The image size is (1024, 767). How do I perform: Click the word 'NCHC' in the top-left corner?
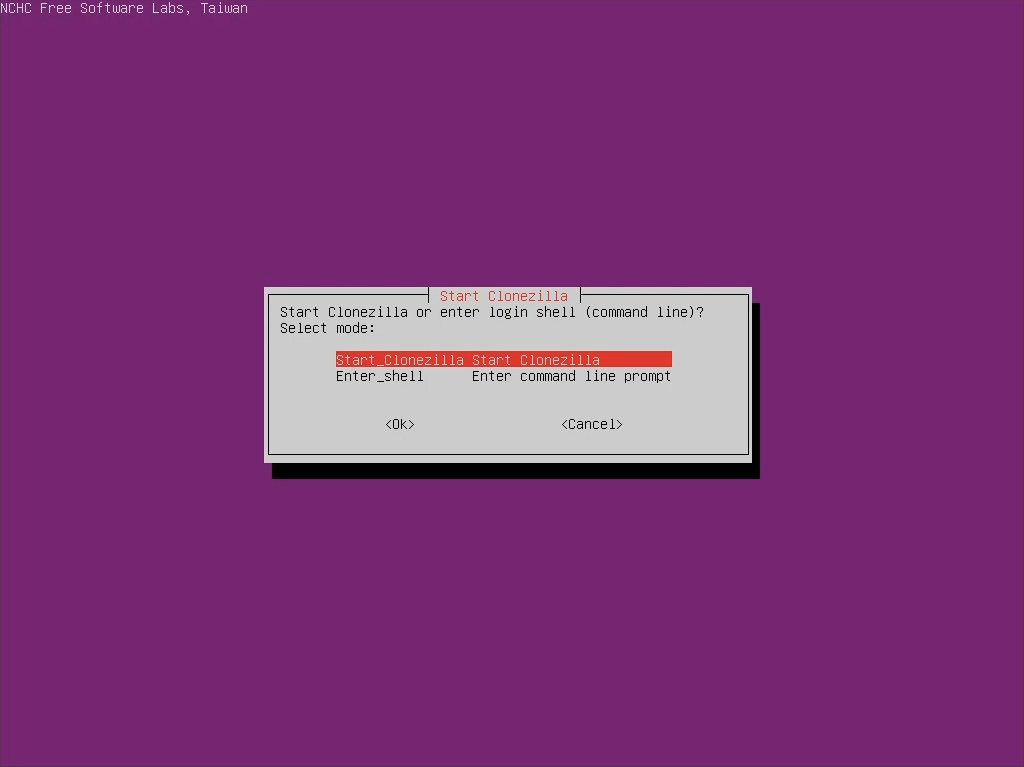(x=16, y=8)
